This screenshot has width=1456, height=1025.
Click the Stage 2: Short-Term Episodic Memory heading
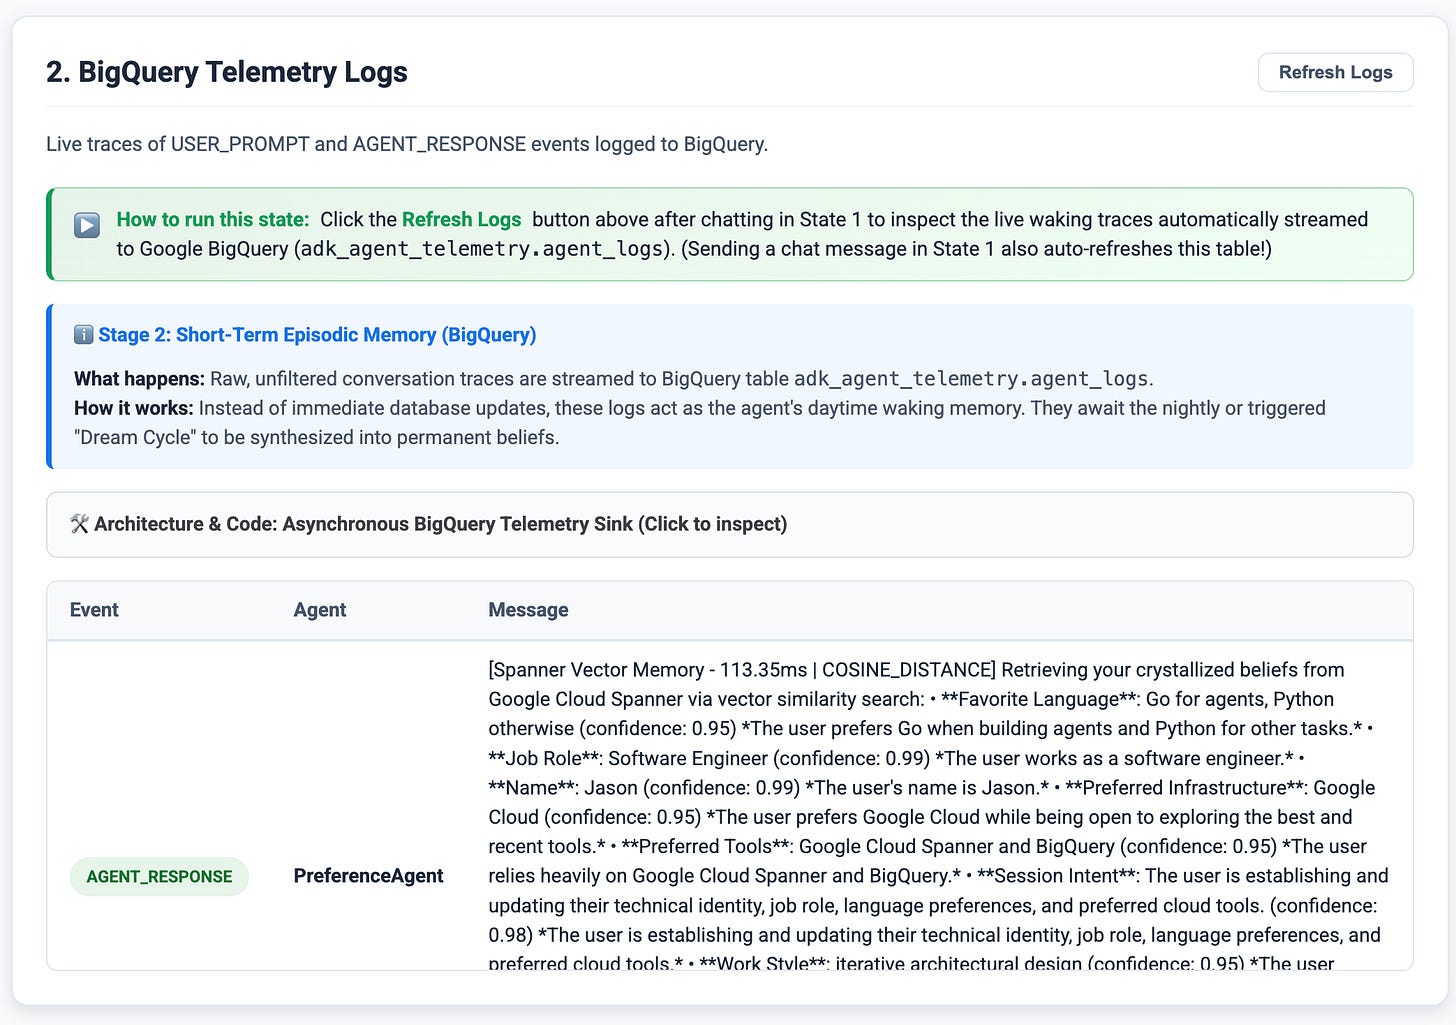[x=317, y=335]
